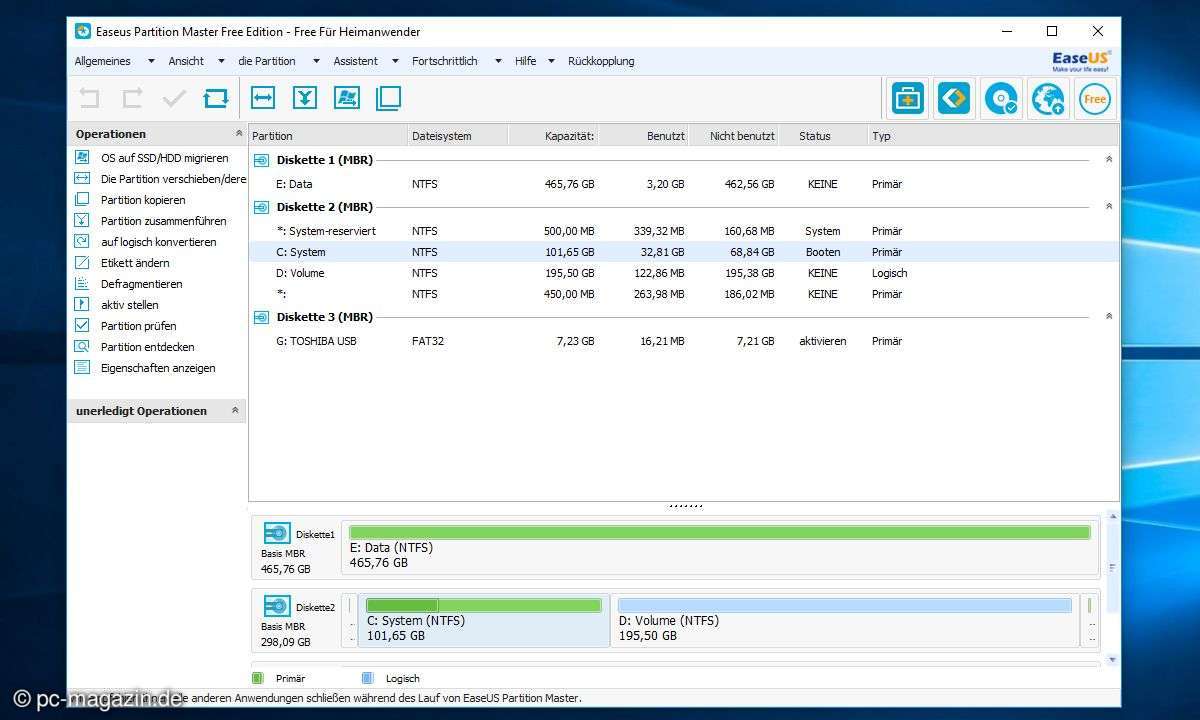Click the aktiv stellen sidebar icon

(82, 304)
